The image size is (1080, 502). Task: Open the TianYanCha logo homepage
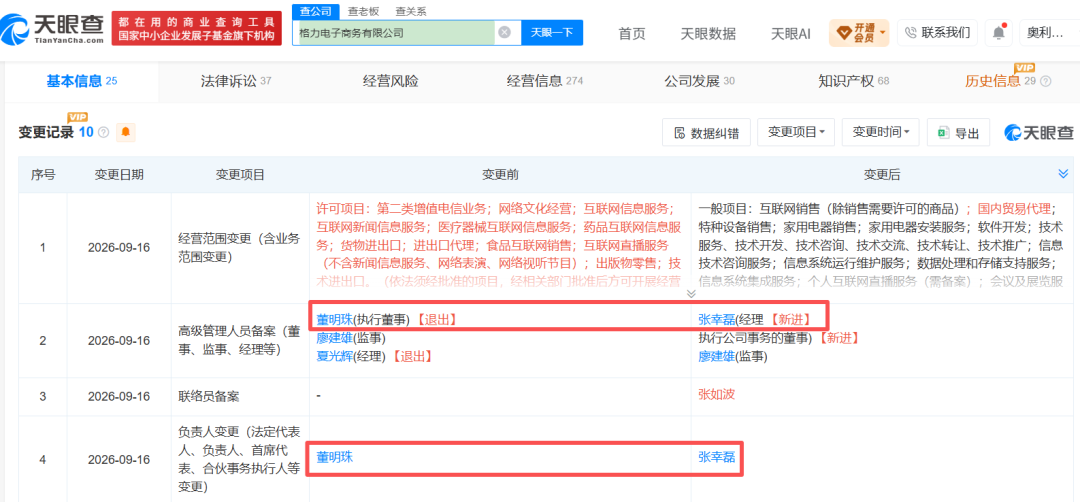(52, 30)
